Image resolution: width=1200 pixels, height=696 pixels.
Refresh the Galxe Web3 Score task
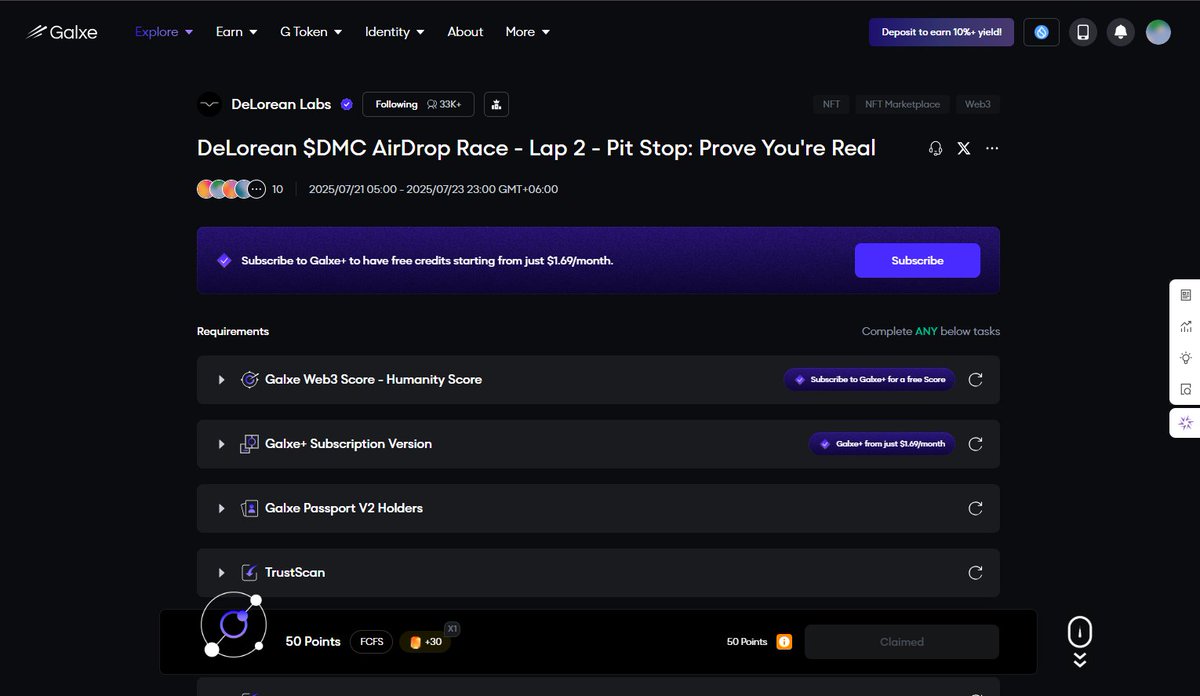click(x=976, y=380)
